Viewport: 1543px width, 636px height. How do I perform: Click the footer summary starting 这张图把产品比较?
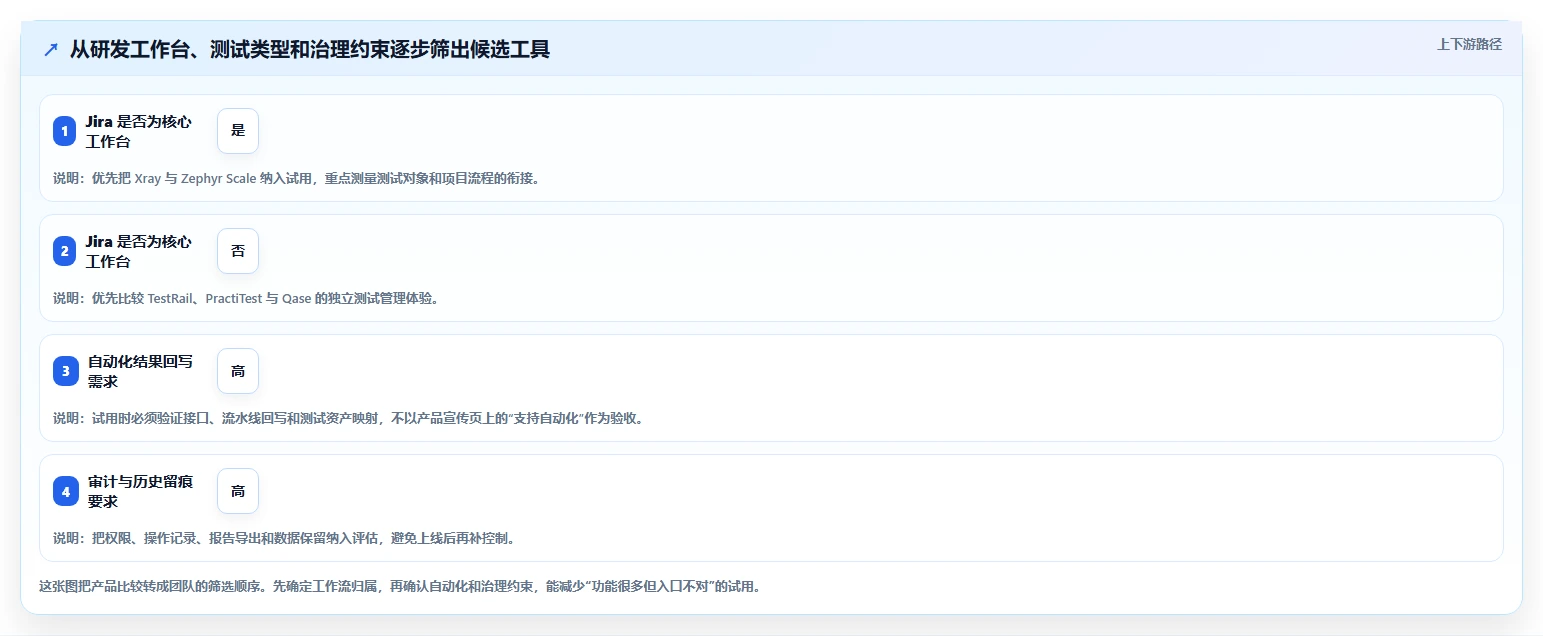pos(400,586)
